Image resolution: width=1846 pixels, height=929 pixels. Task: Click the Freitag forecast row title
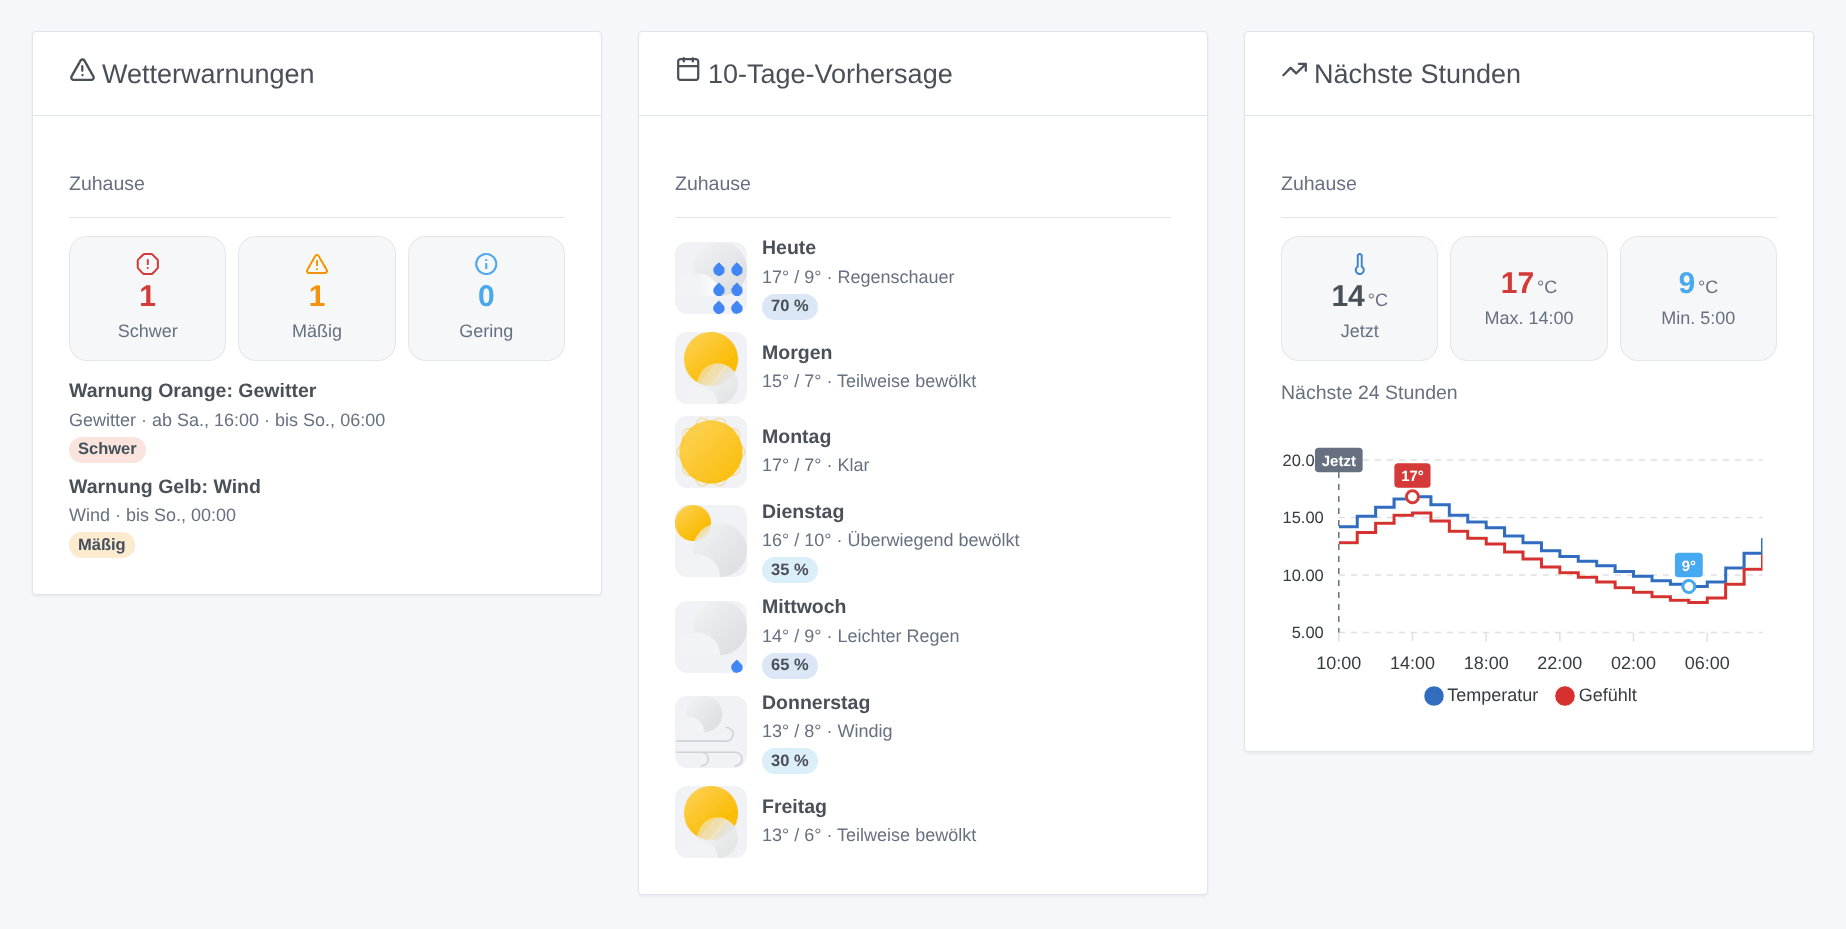pos(794,807)
